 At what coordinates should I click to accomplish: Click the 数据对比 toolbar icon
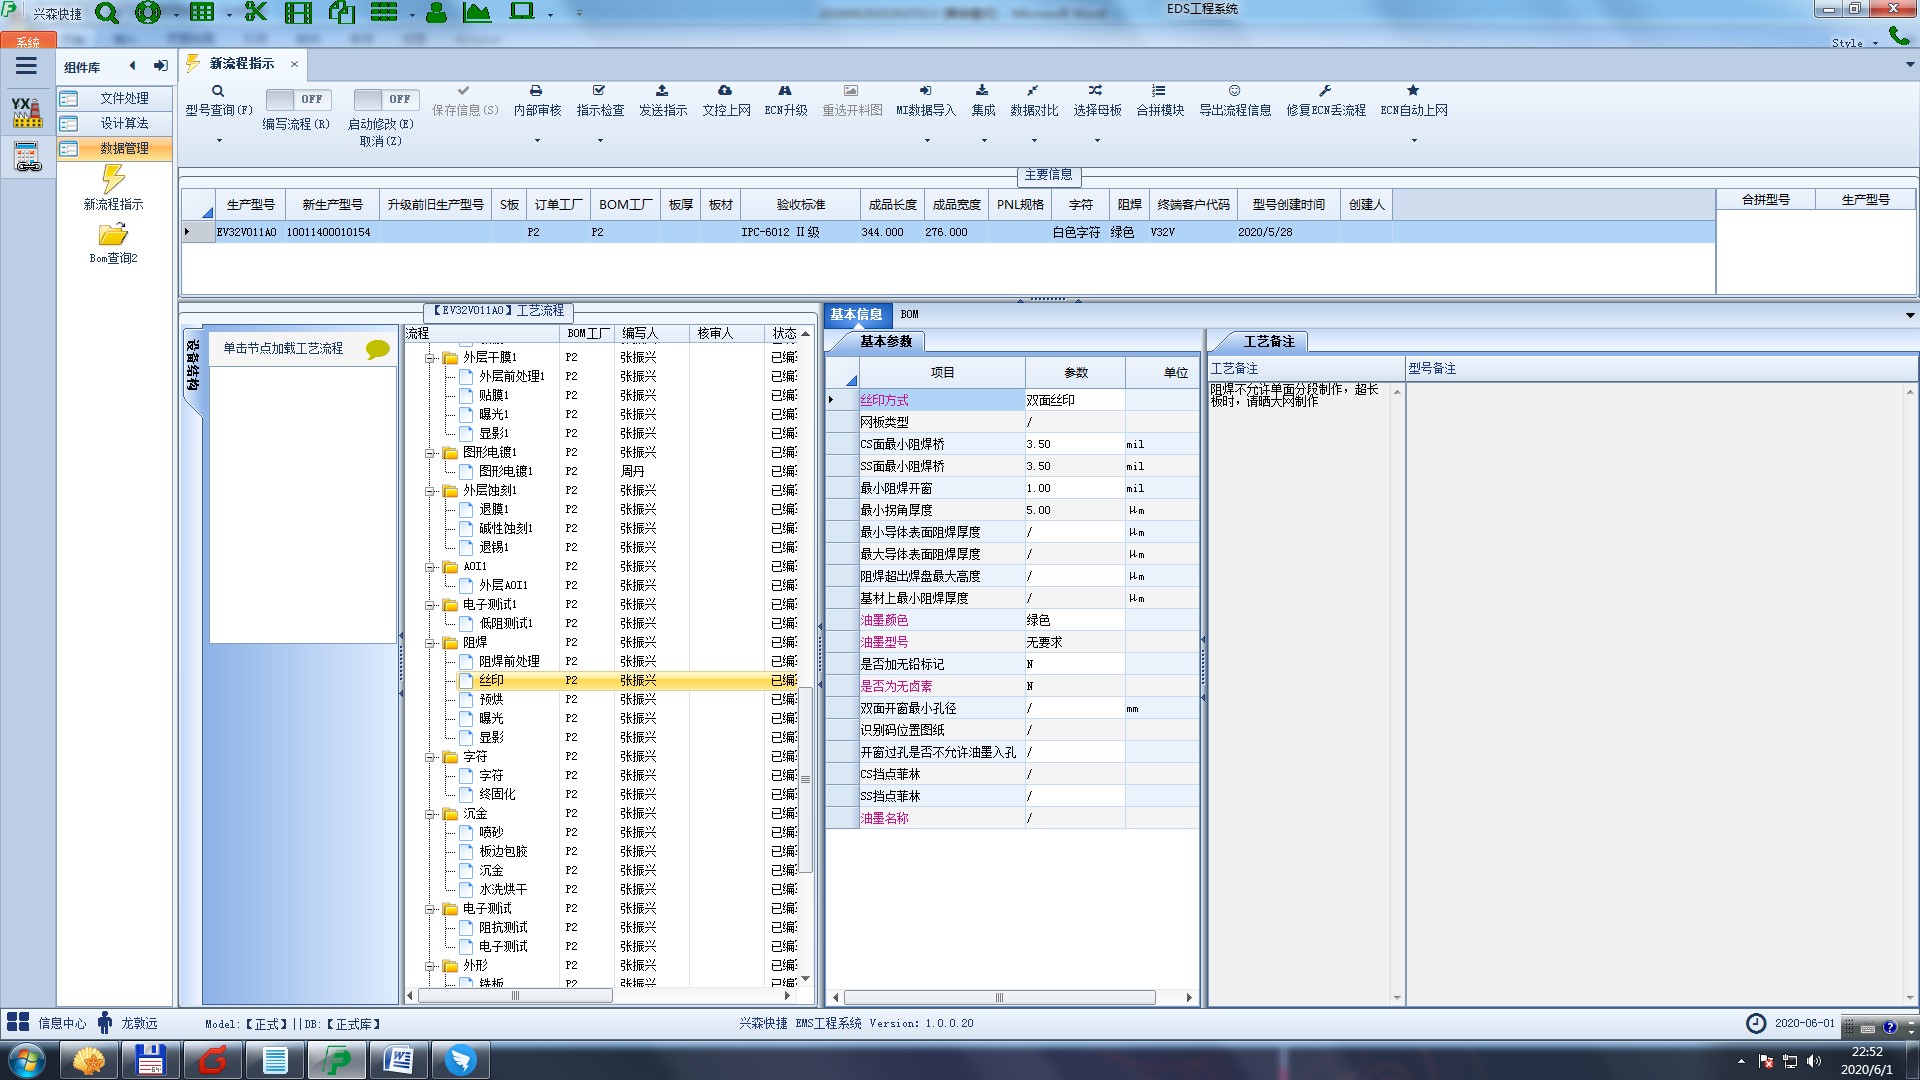(1033, 91)
